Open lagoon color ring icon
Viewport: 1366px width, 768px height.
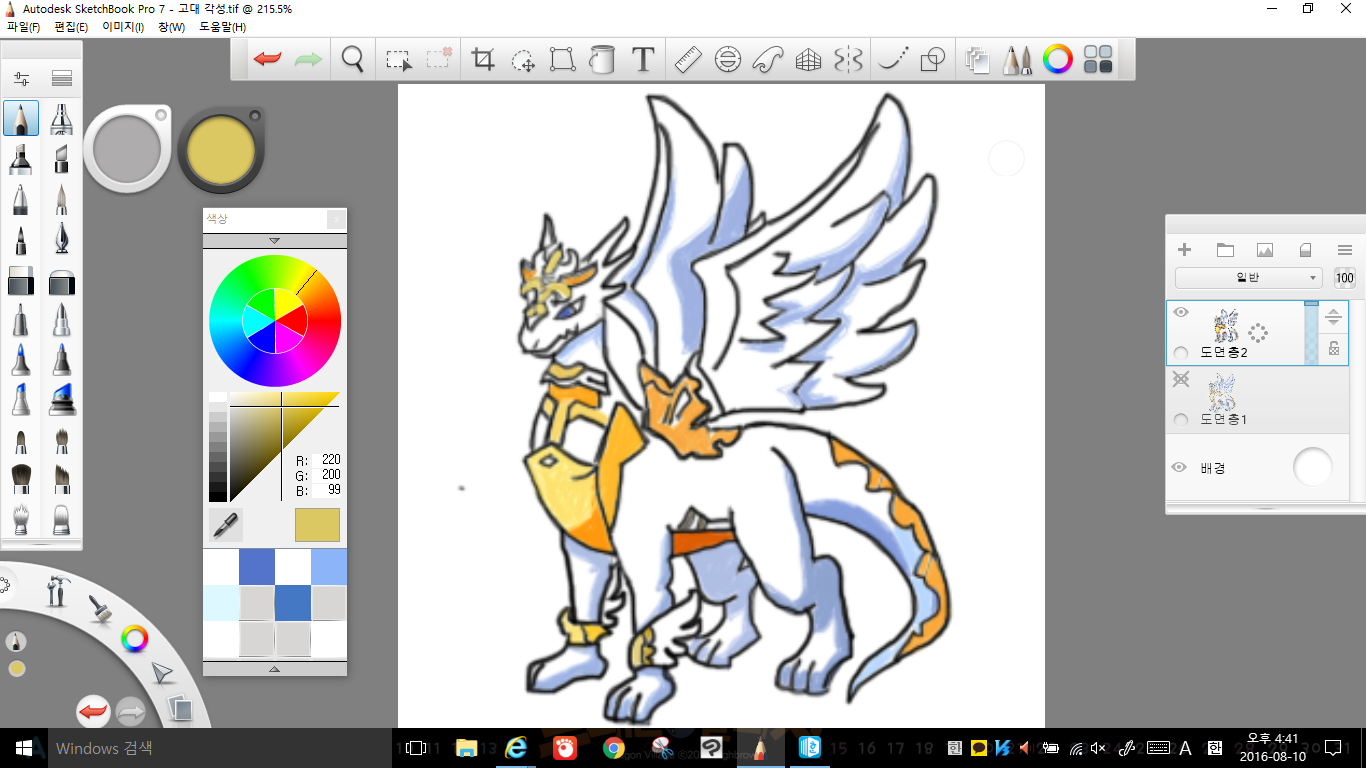pos(135,638)
